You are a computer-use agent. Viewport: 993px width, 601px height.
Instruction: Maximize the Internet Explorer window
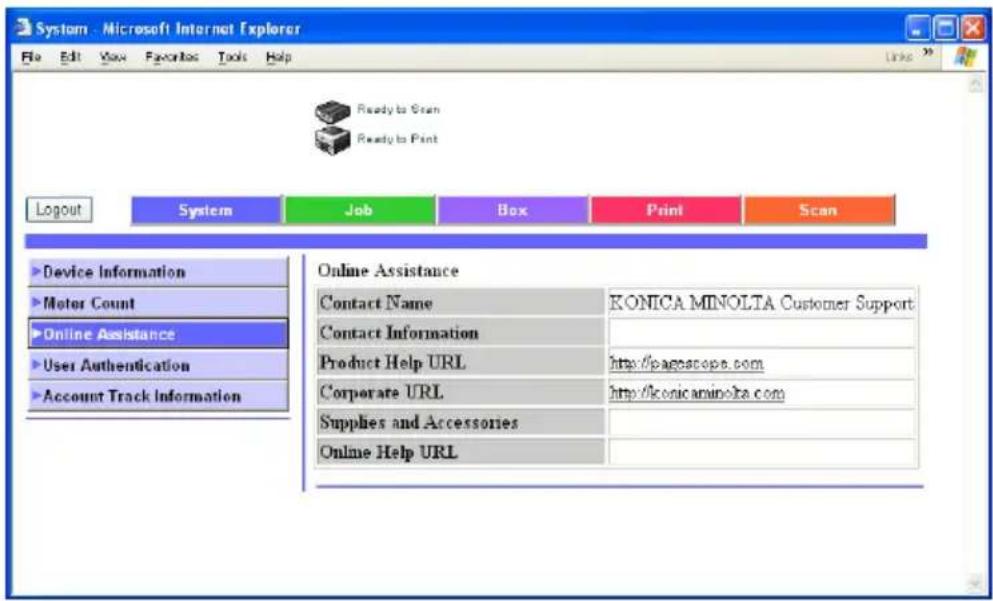coord(944,28)
